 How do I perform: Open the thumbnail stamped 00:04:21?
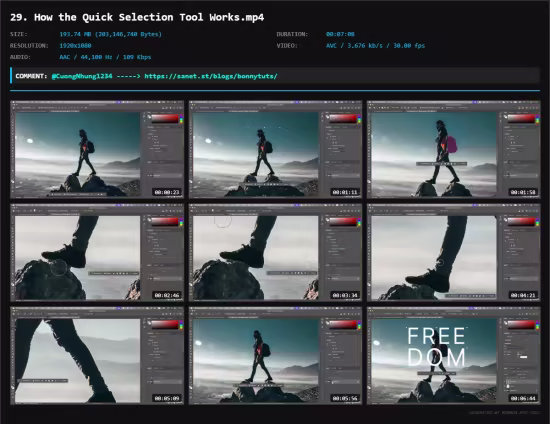coord(454,253)
